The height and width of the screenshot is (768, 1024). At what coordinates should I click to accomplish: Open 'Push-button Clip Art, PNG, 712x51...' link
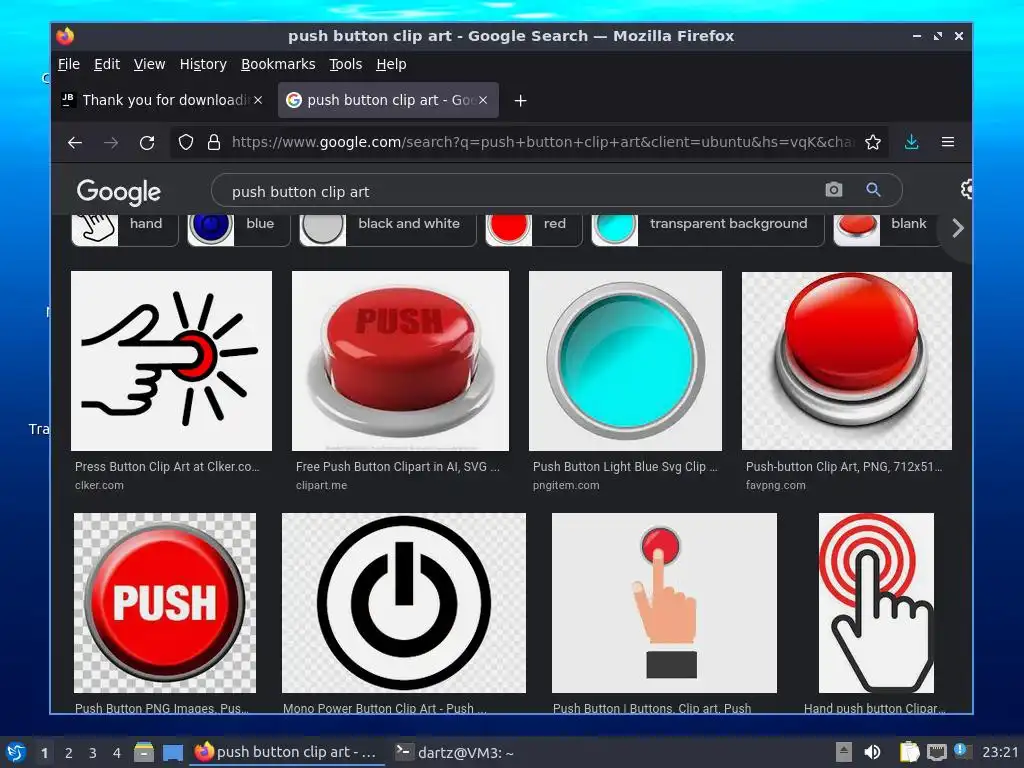[844, 467]
